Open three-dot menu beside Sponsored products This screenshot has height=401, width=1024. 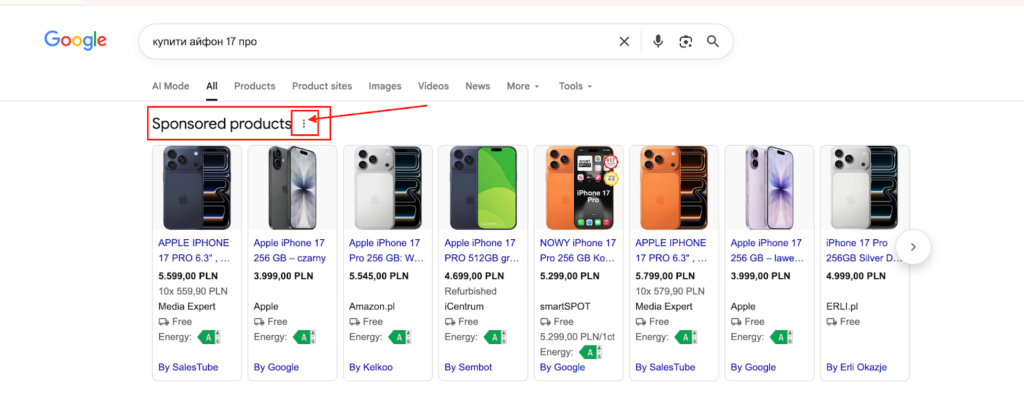point(305,123)
